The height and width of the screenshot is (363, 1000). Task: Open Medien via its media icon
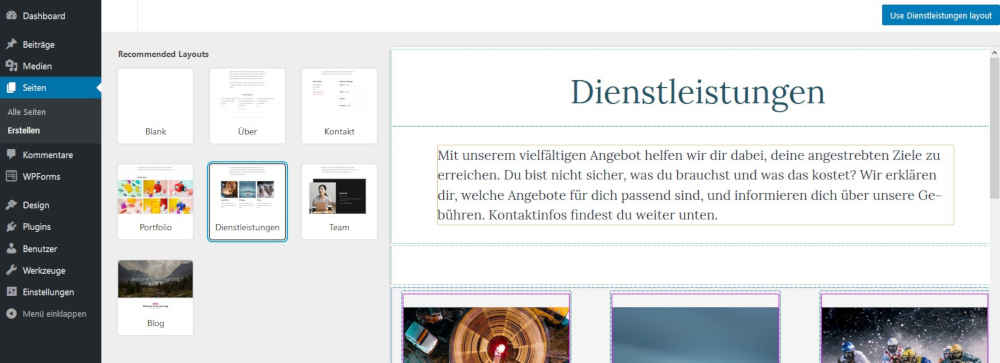(11, 66)
